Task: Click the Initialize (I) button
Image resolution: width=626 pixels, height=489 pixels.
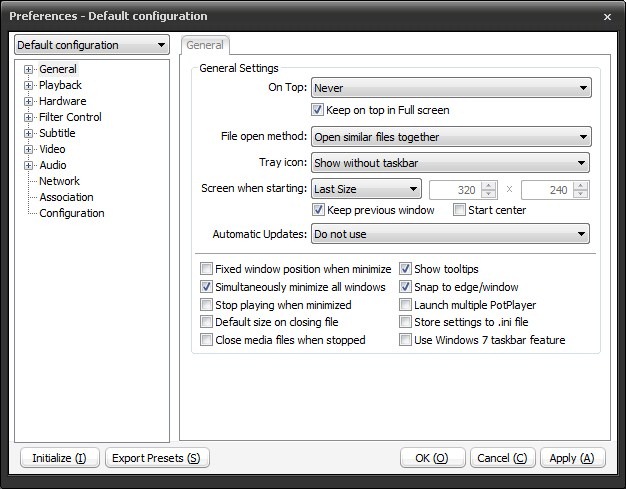Action: [59, 457]
